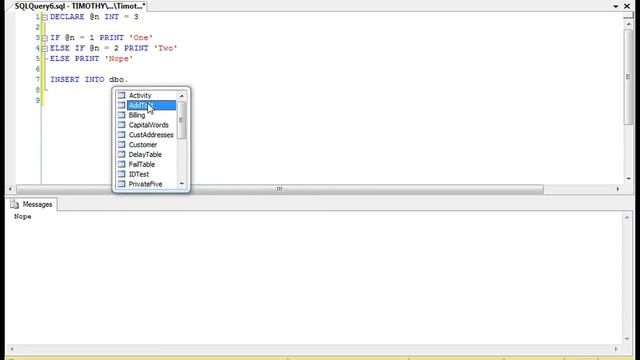Click the 'Two' string literal on line 4
Viewport: 640px width, 360px height.
(165, 48)
